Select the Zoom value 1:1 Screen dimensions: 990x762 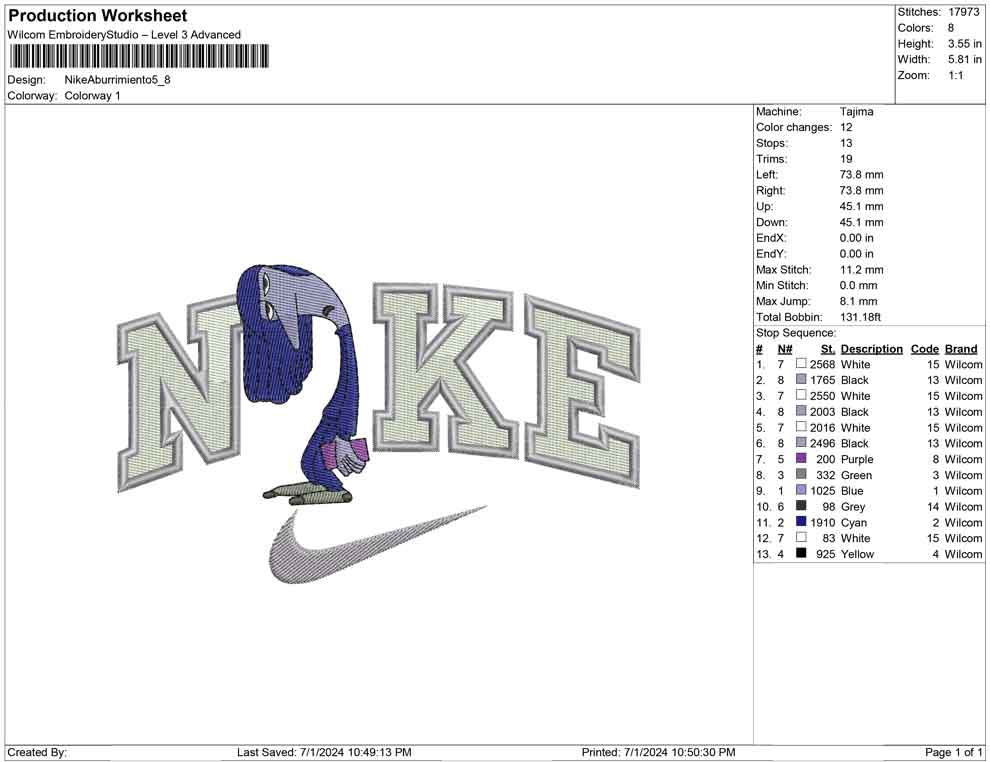956,75
